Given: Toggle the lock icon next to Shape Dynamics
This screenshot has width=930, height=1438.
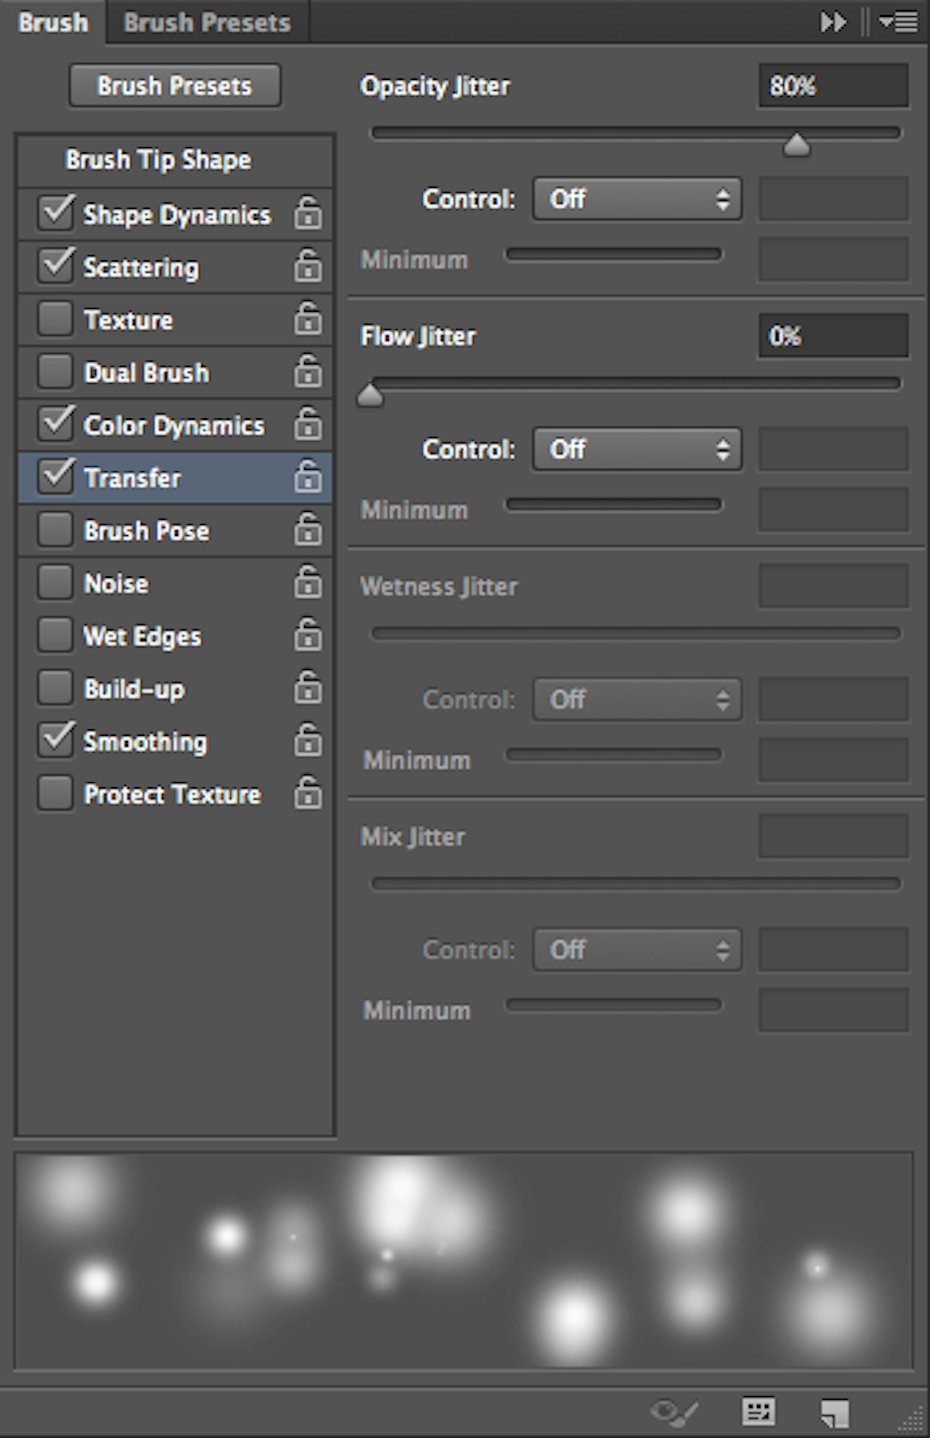Looking at the screenshot, I should coord(308,213).
